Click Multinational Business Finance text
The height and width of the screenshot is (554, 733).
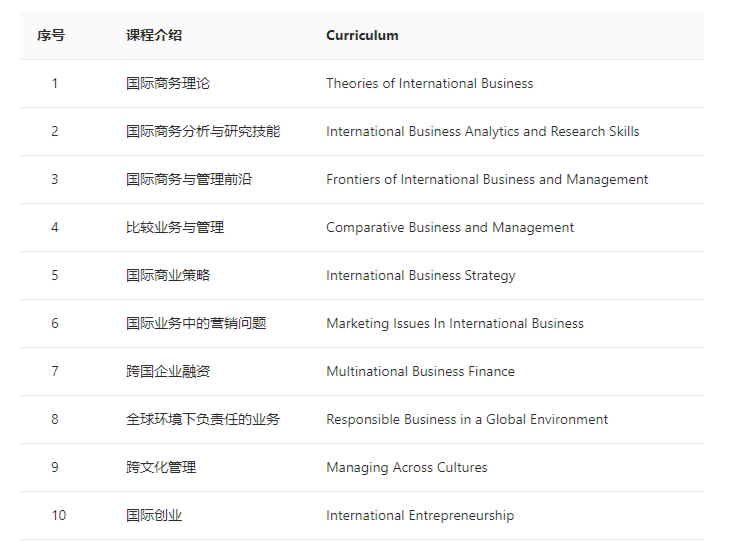pos(420,372)
